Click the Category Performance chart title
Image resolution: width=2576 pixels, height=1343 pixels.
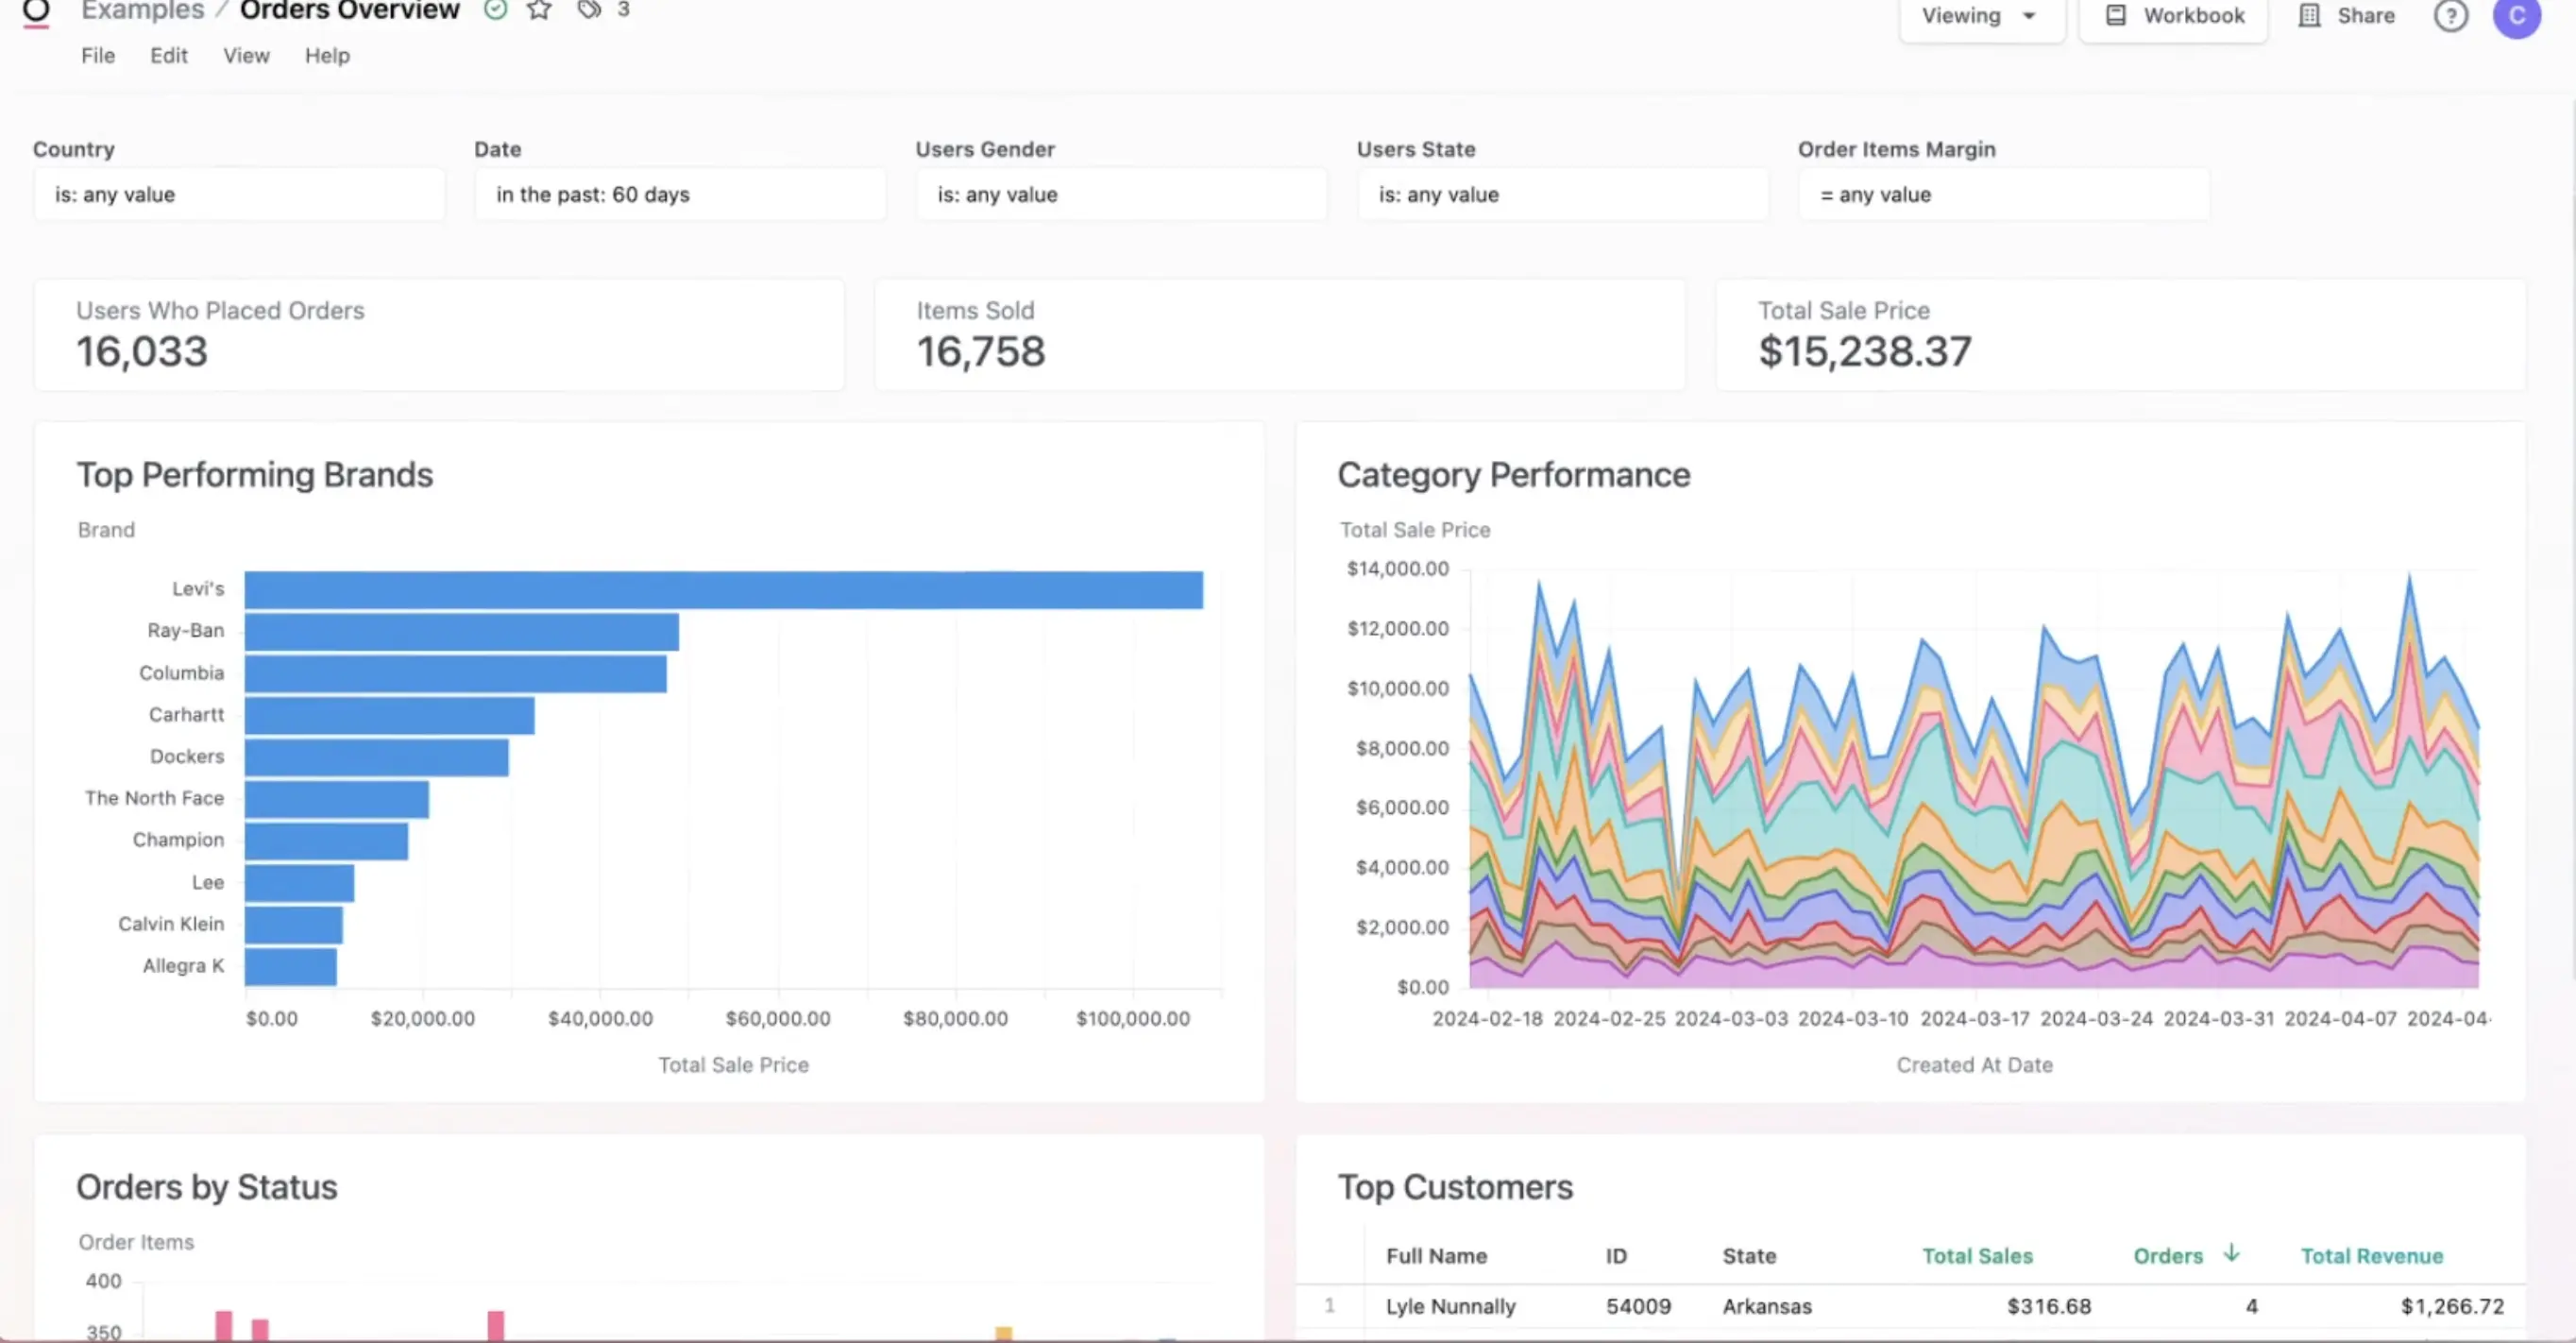[x=1514, y=475]
